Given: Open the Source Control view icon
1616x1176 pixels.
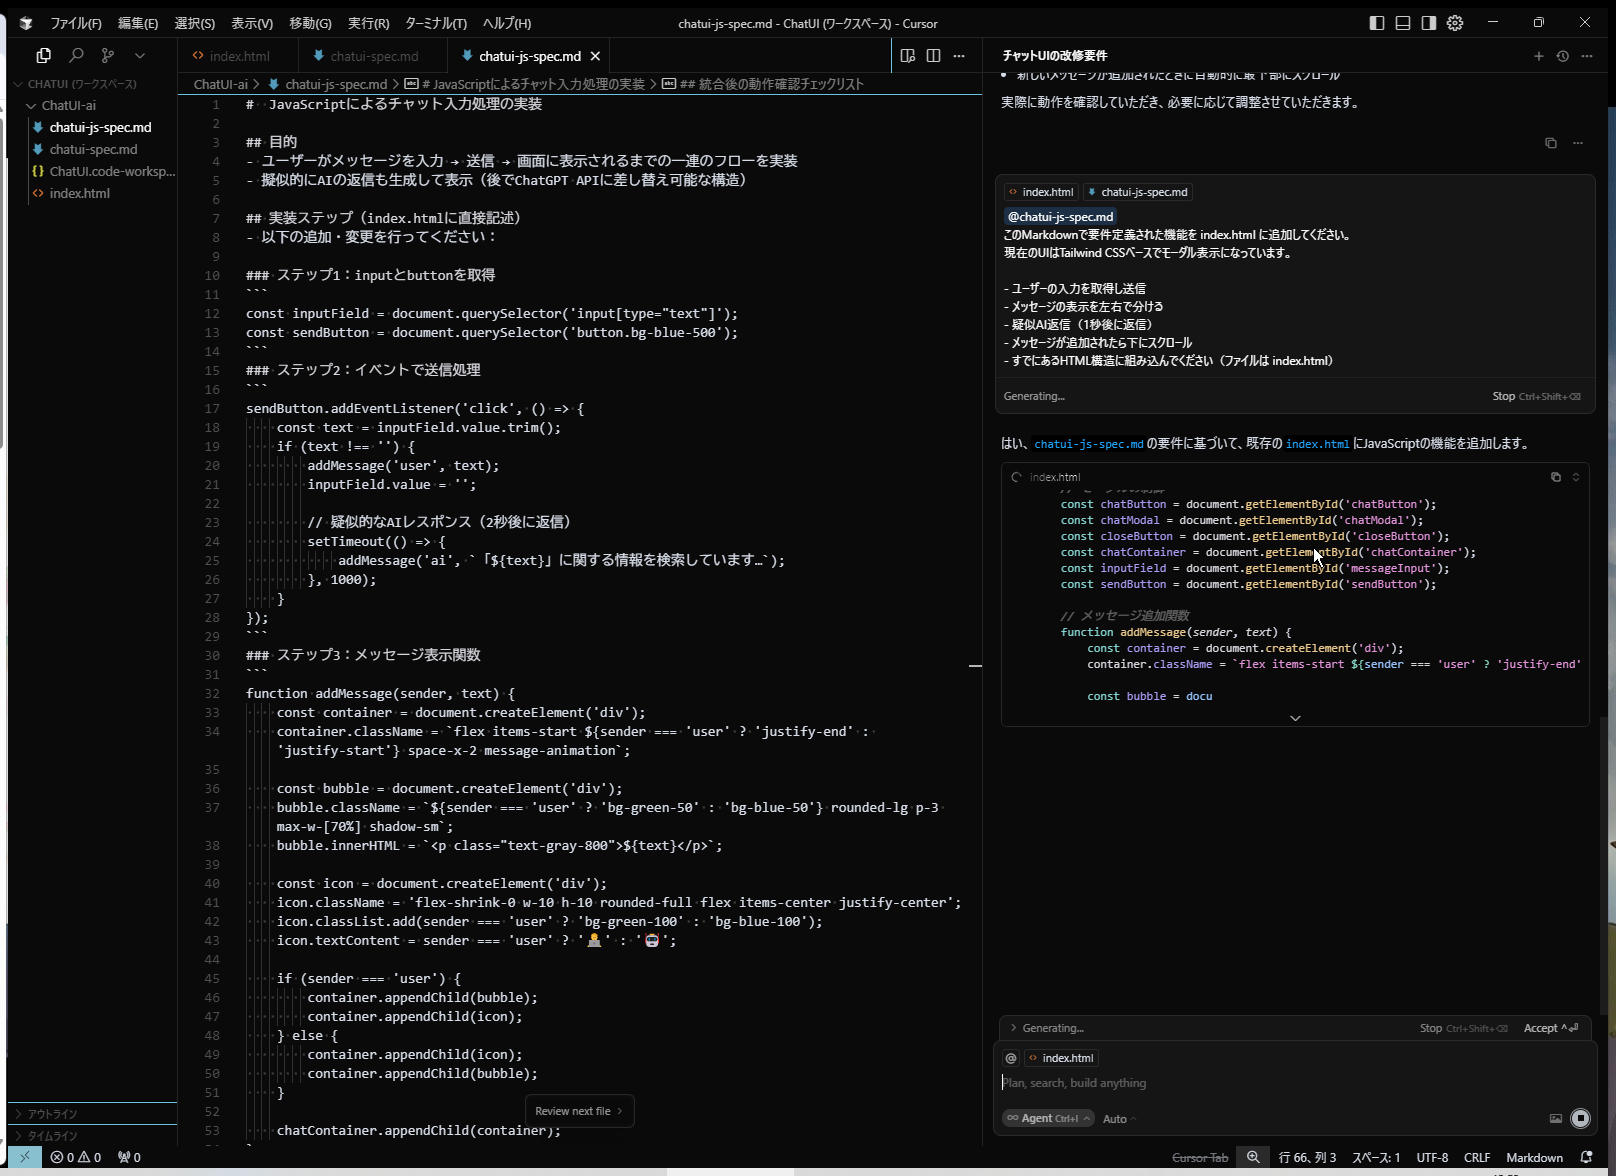Looking at the screenshot, I should (108, 56).
